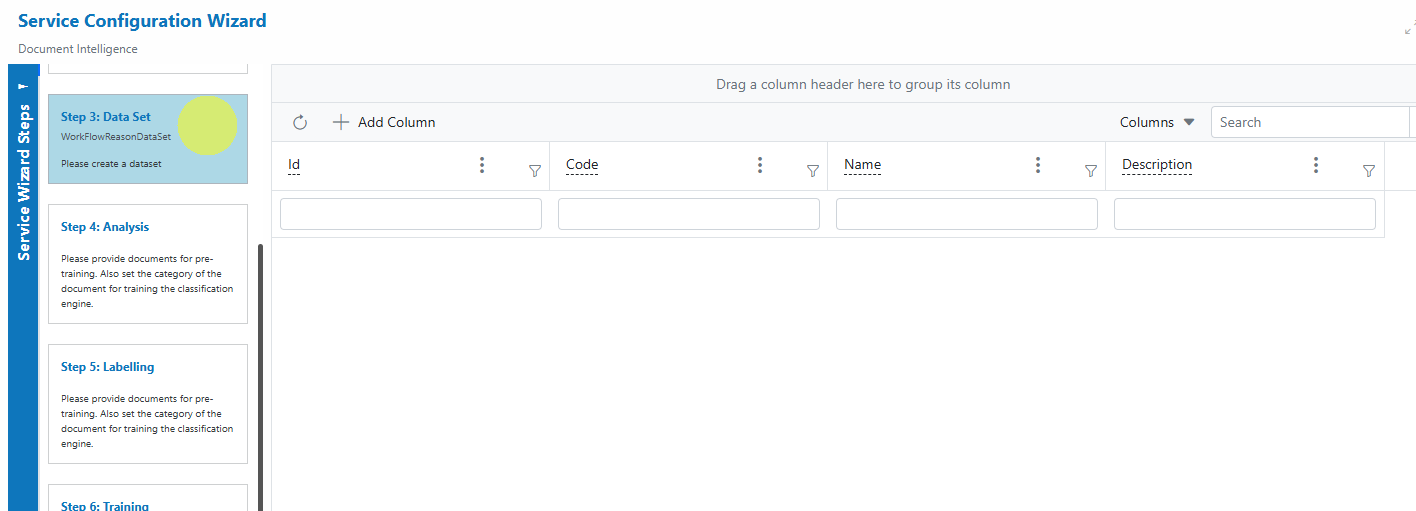Collapse the Service Wizard Steps side panel
The height and width of the screenshot is (511, 1416).
click(x=24, y=85)
